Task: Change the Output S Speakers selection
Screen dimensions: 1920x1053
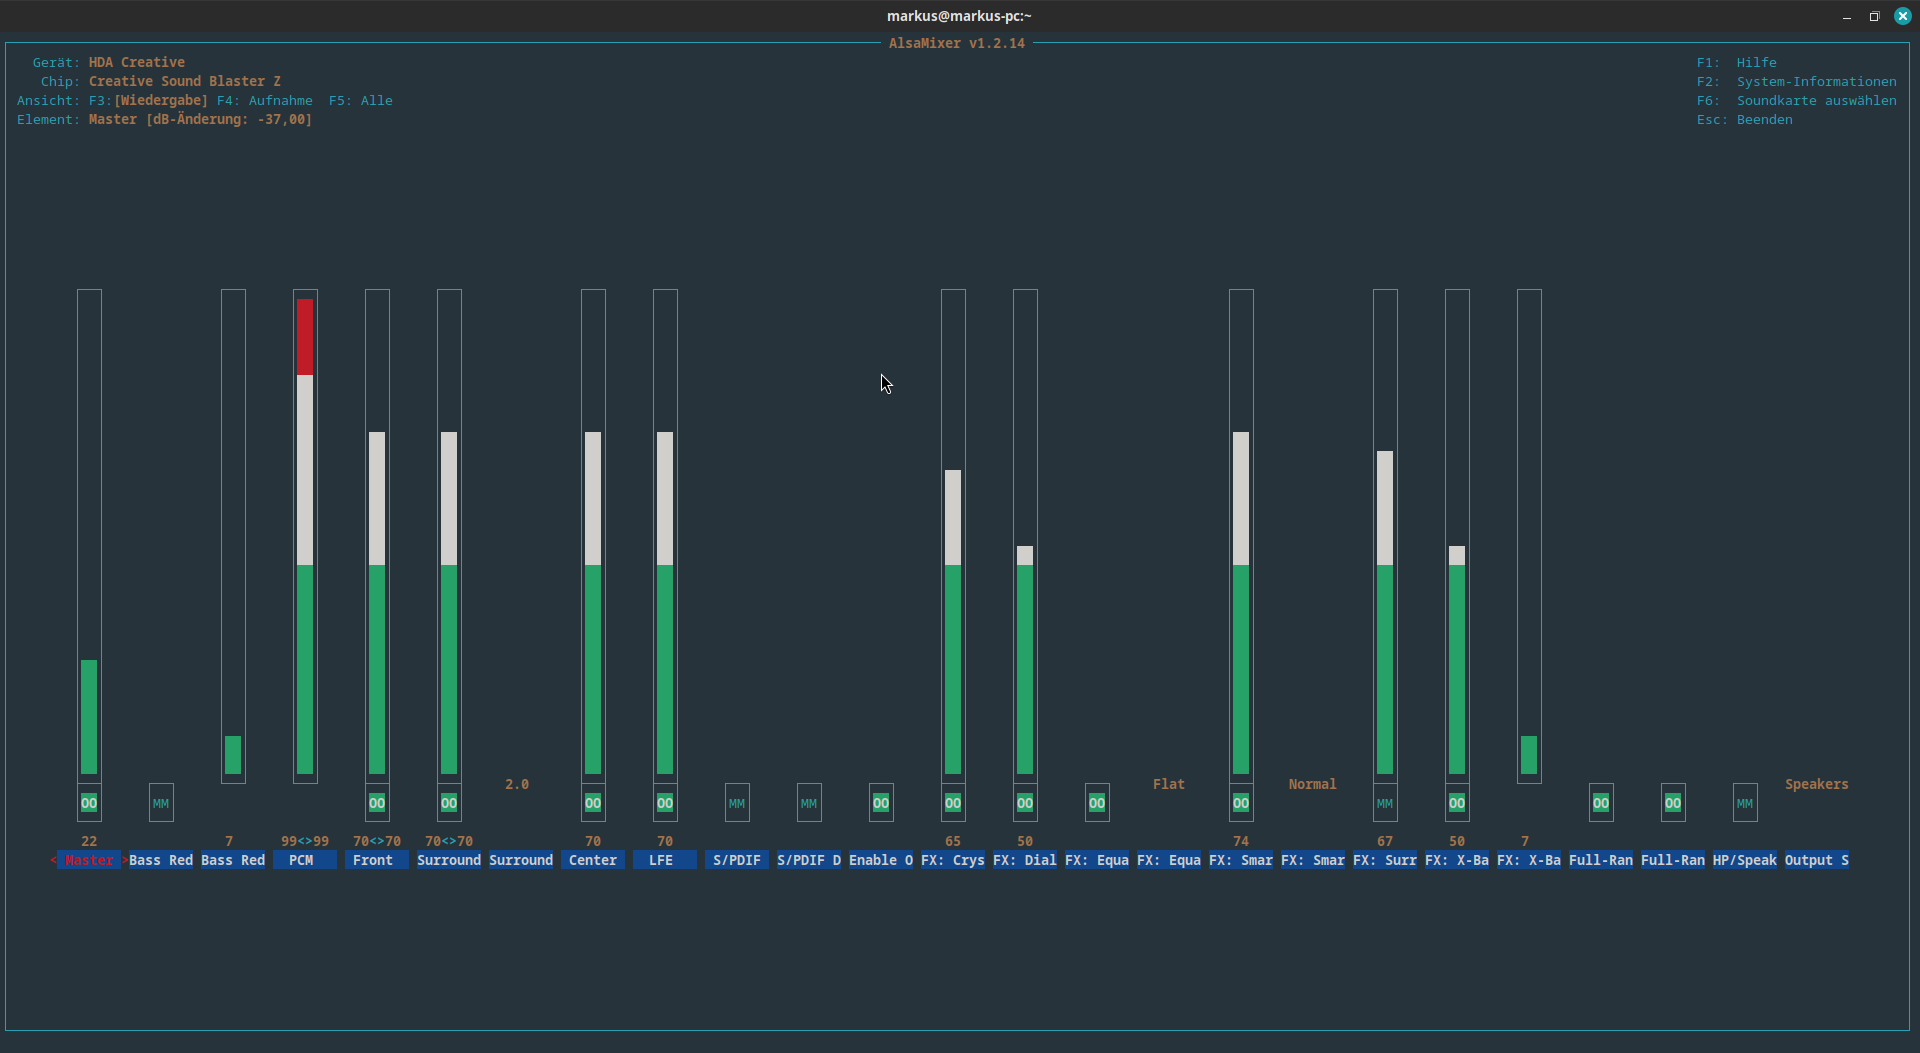Action: point(1817,784)
